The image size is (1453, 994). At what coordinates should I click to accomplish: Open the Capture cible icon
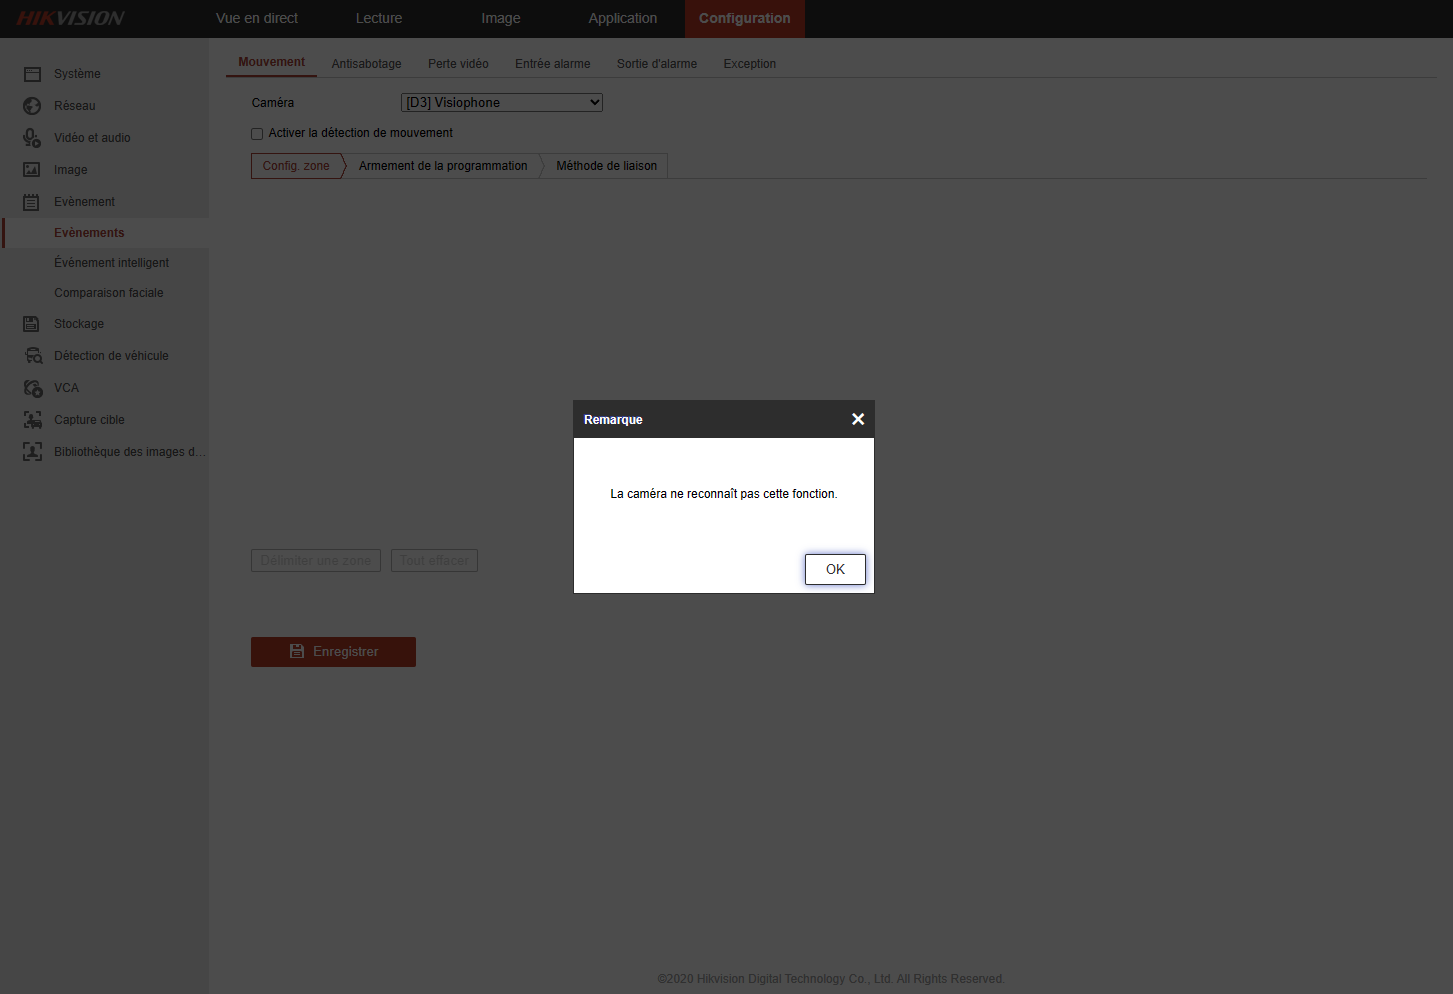click(32, 420)
